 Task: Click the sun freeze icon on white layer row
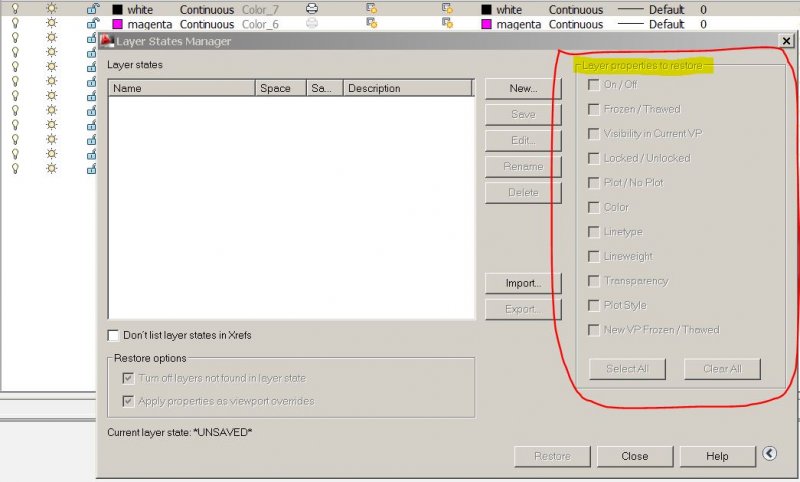(x=52, y=8)
